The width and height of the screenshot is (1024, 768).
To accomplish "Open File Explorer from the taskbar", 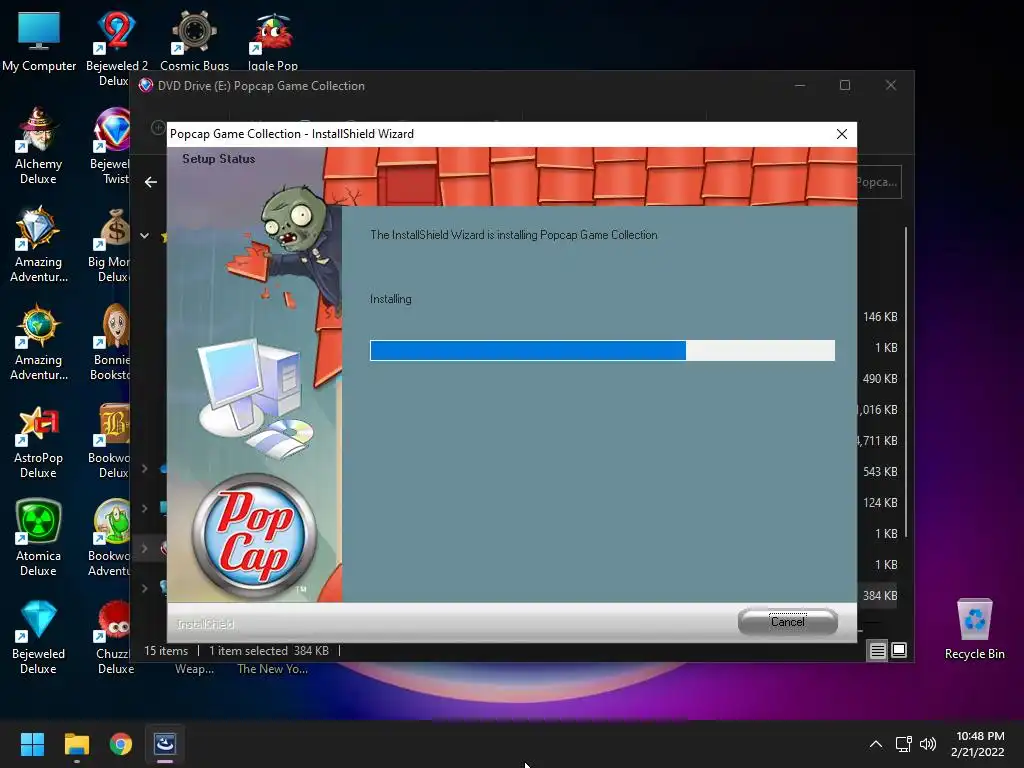I will pyautogui.click(x=76, y=744).
